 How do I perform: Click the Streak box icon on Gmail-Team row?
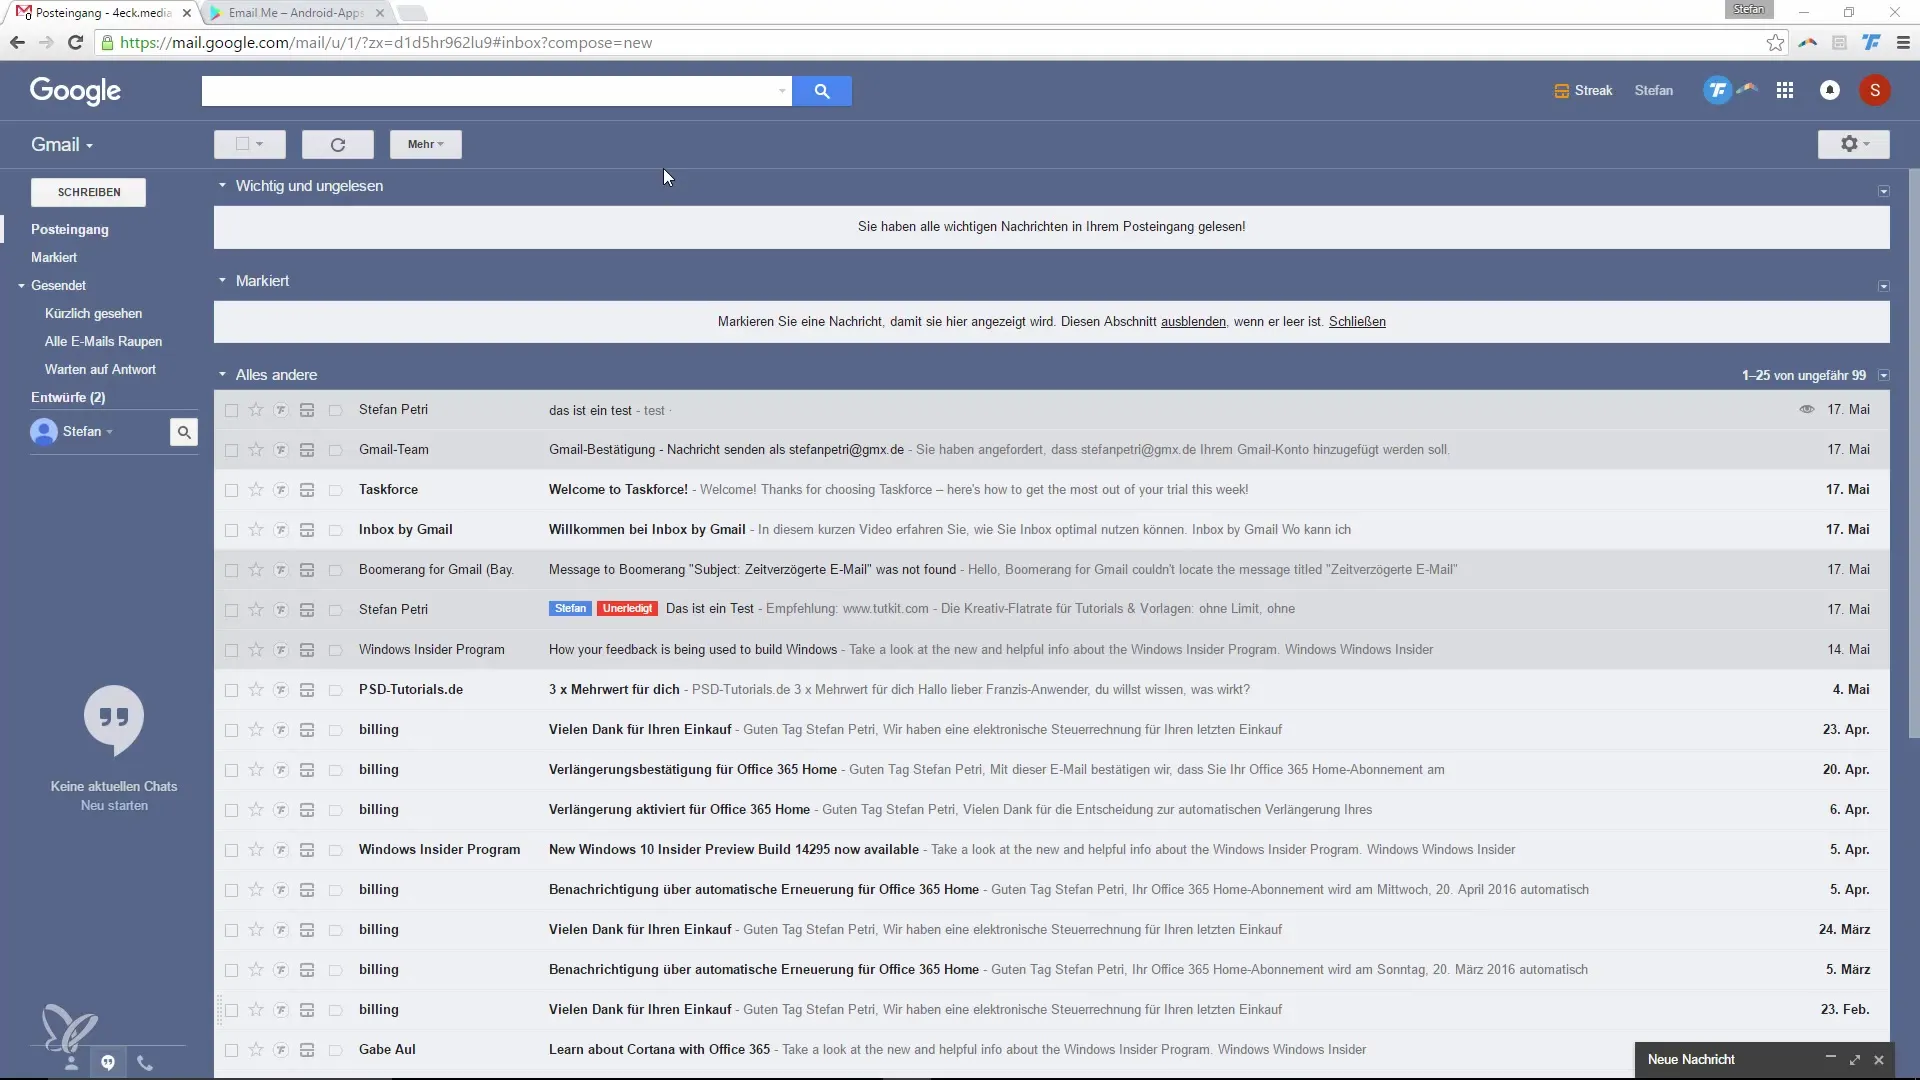307,450
